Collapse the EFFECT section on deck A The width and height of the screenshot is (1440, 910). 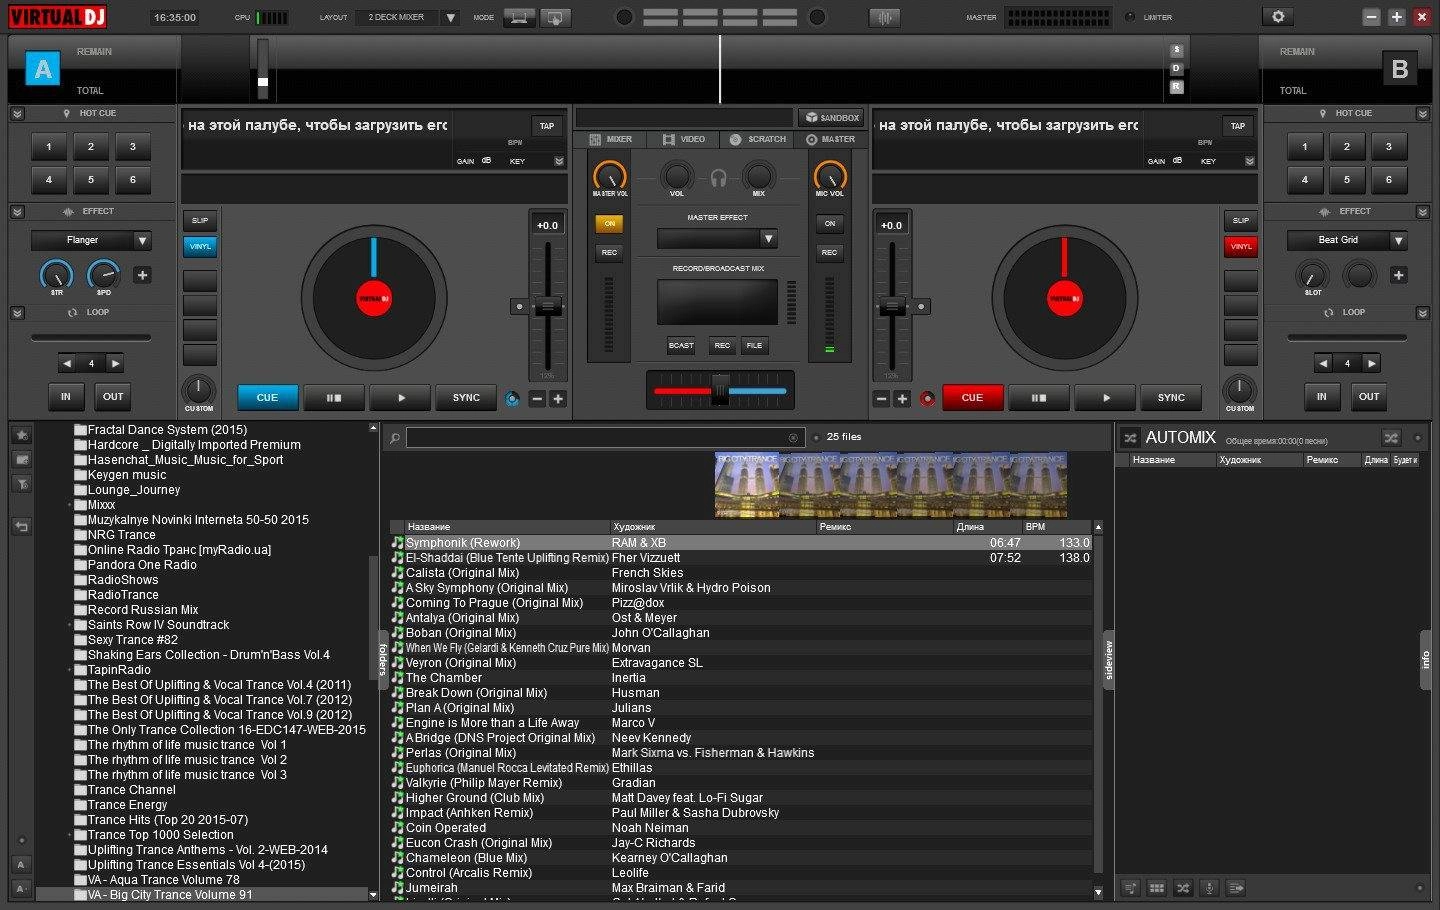[x=17, y=212]
